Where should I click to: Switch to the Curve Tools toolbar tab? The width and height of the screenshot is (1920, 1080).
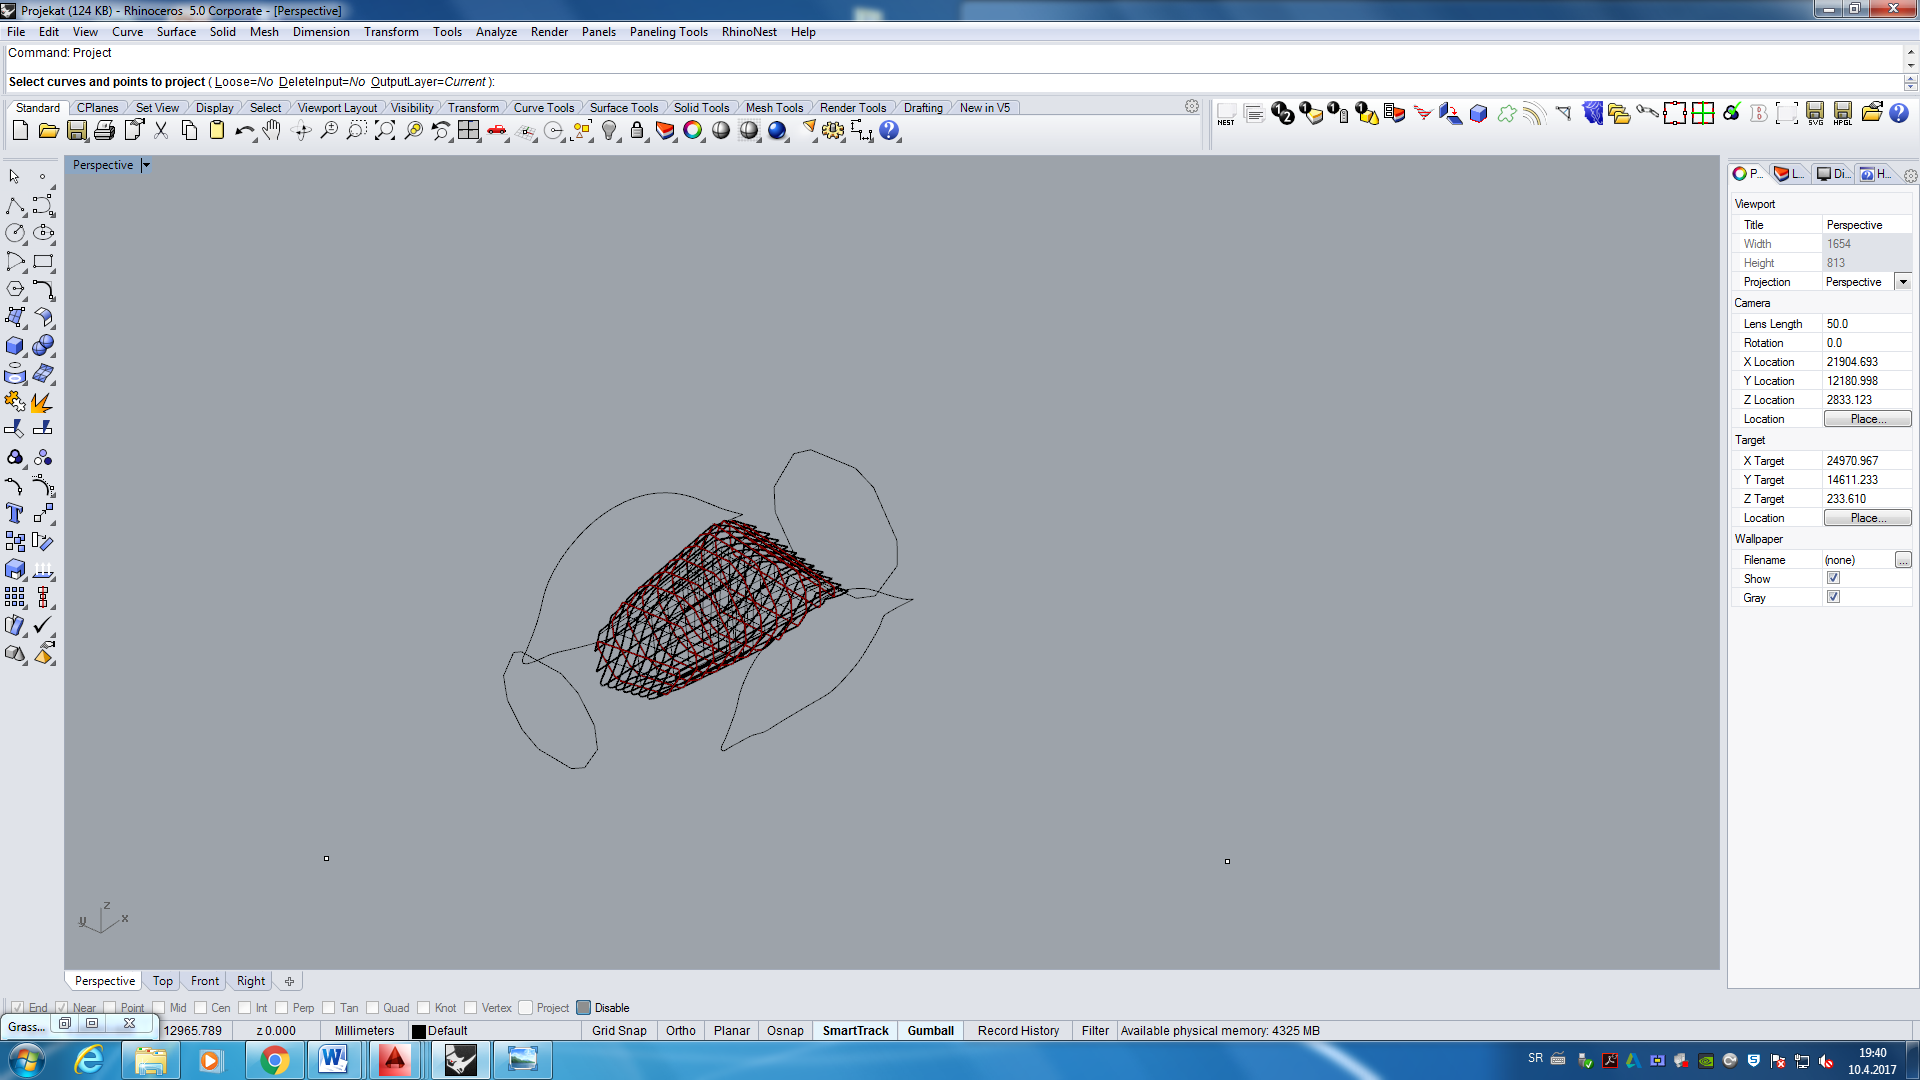coord(543,108)
